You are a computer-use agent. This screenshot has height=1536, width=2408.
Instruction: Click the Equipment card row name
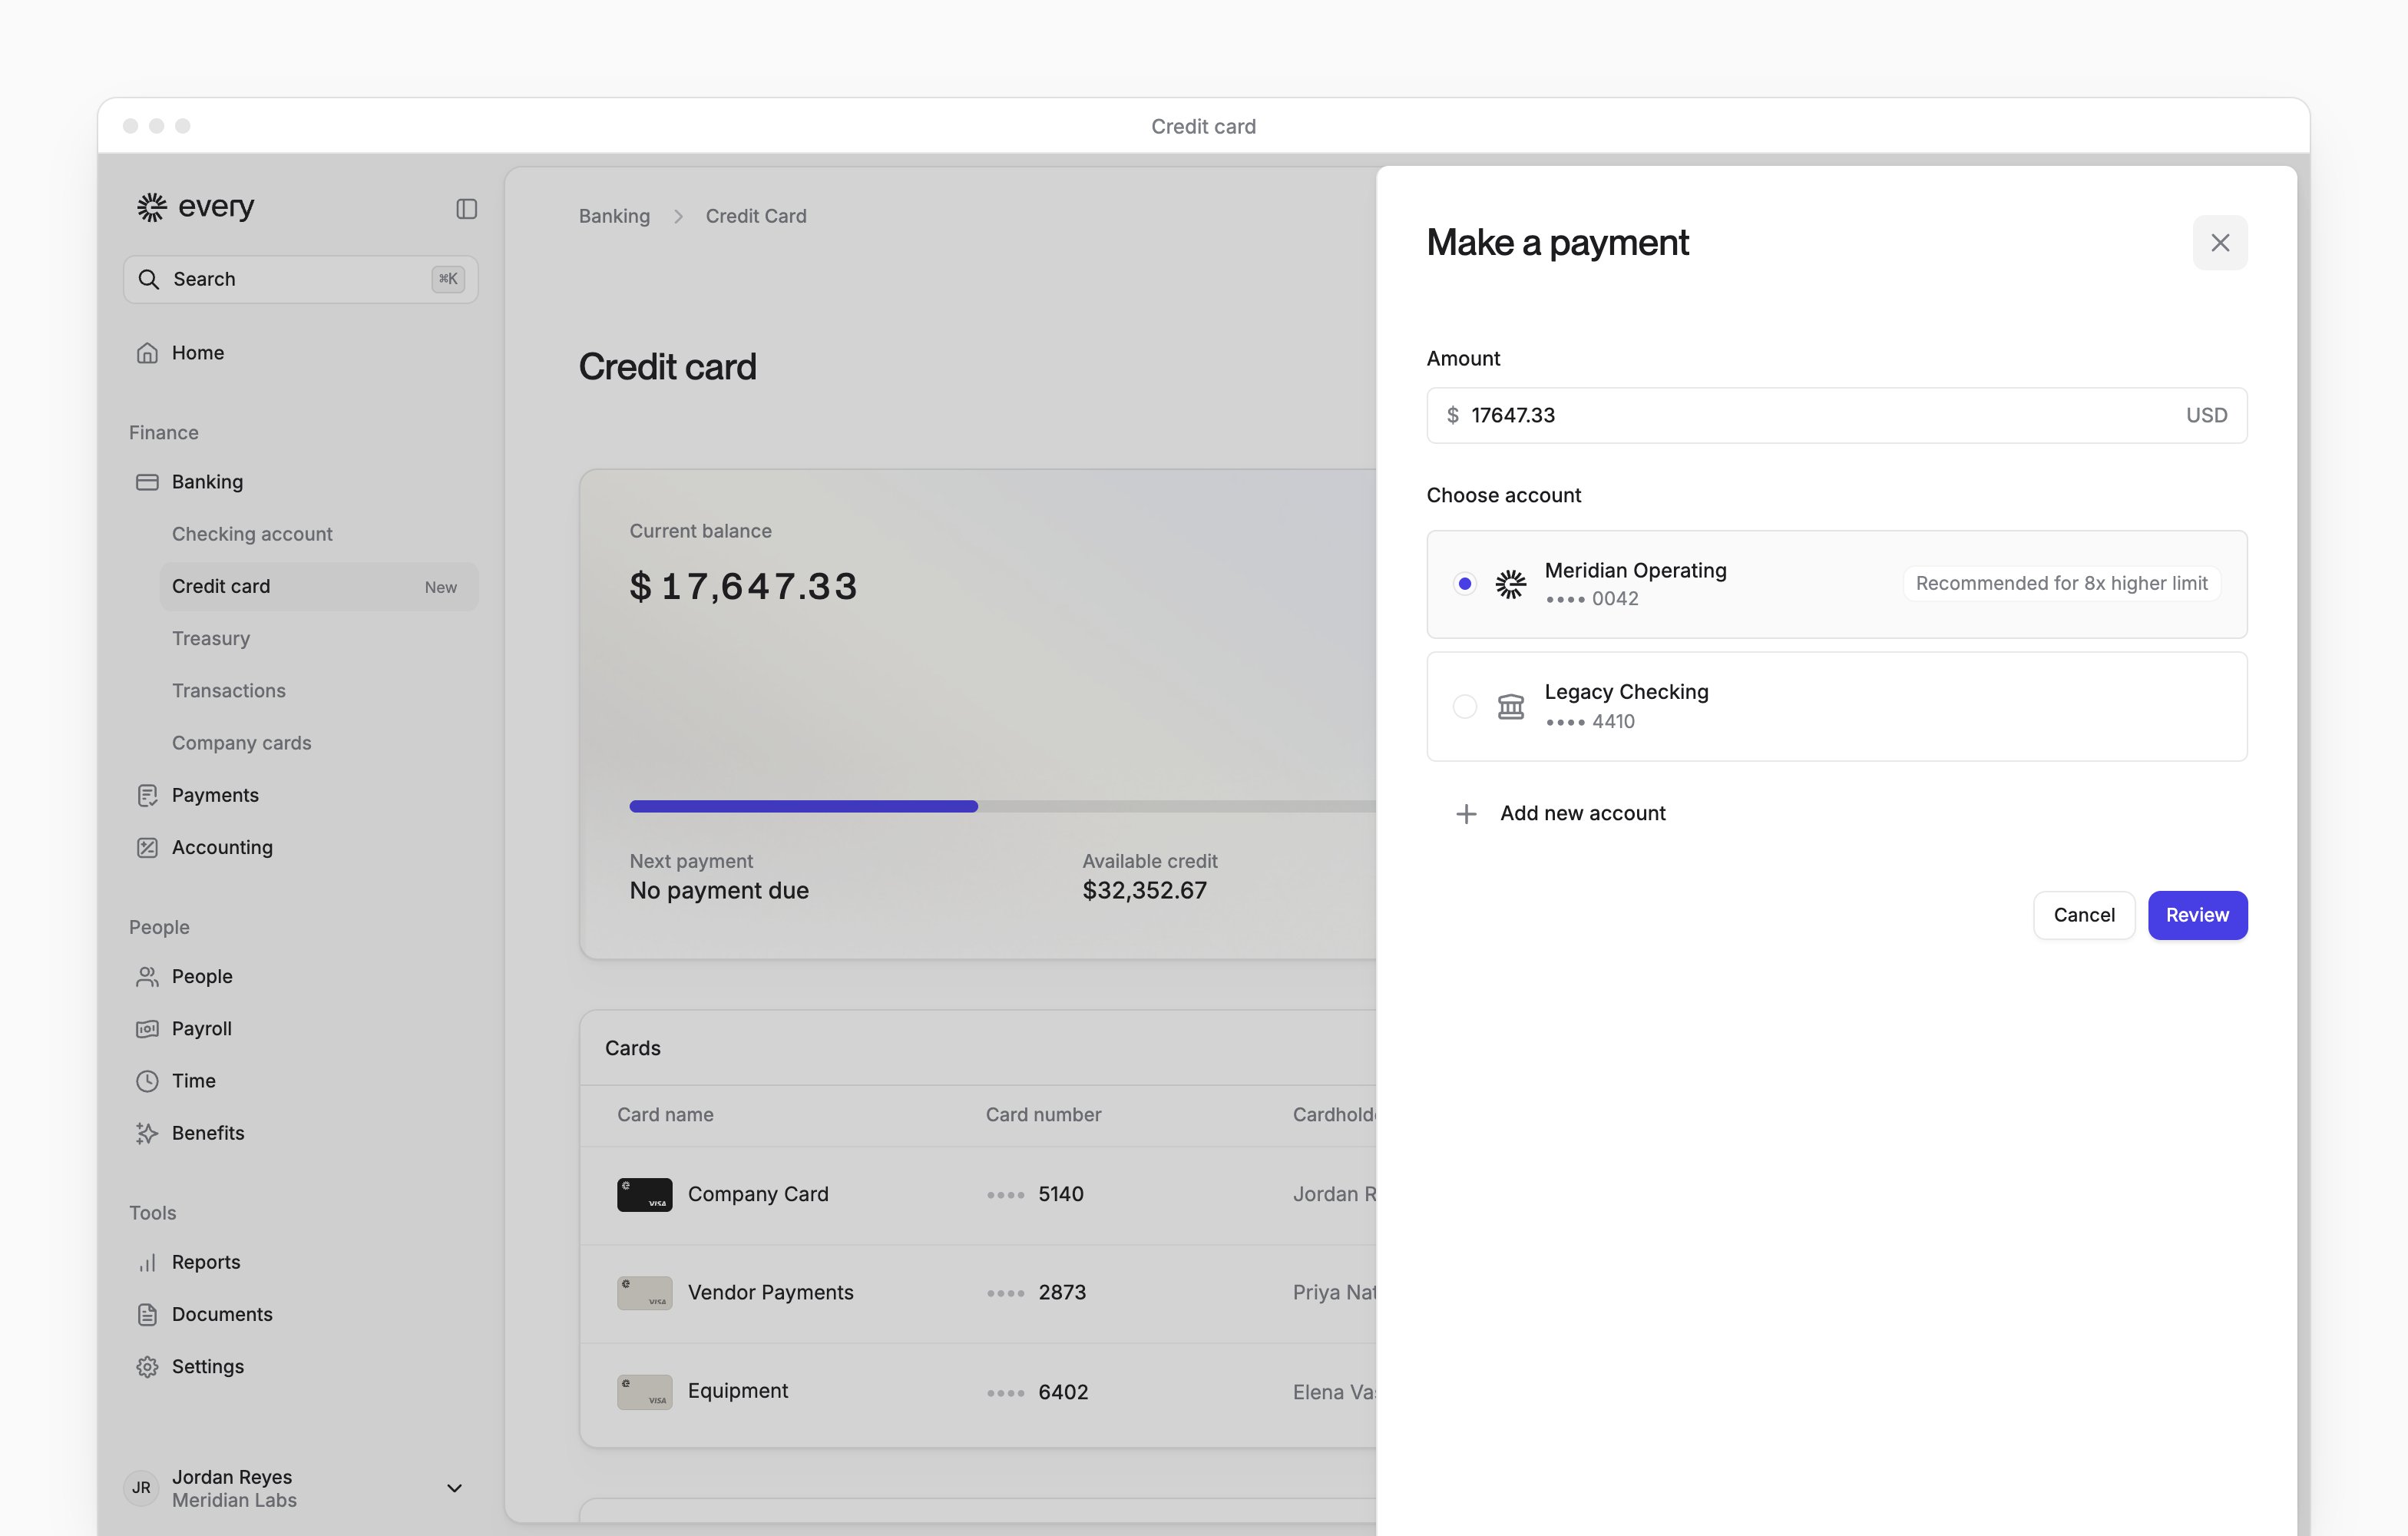[x=738, y=1391]
